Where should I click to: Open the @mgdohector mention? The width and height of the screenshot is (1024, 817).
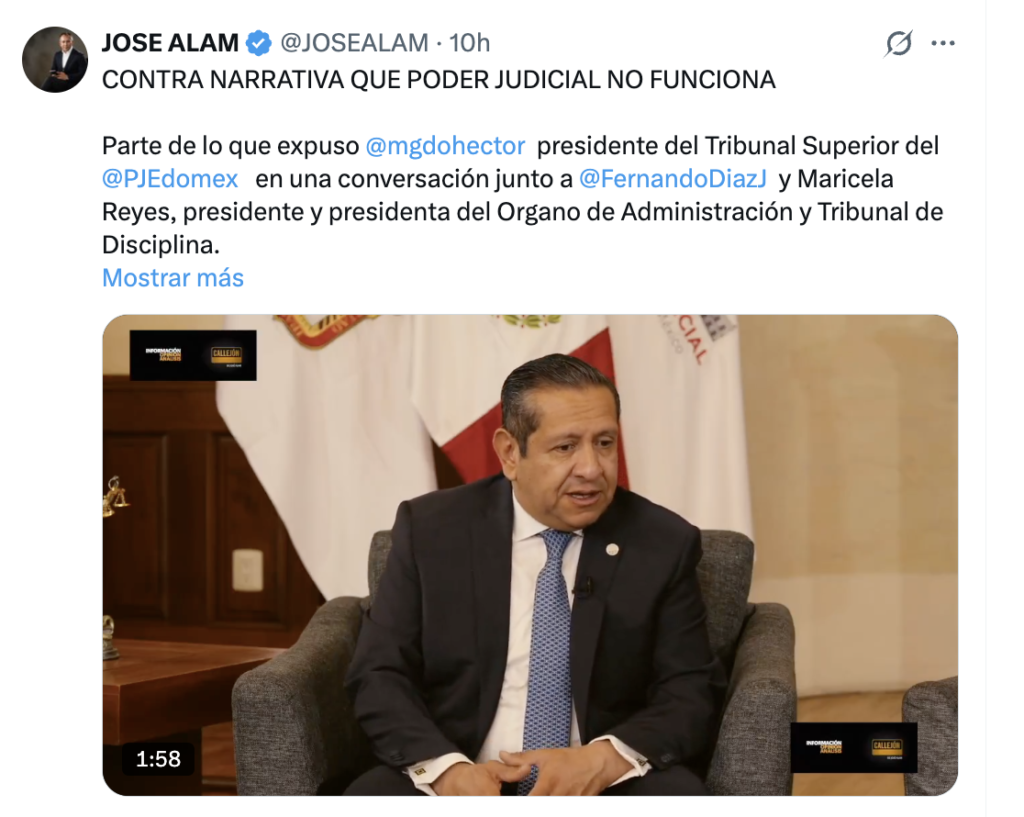tap(445, 146)
